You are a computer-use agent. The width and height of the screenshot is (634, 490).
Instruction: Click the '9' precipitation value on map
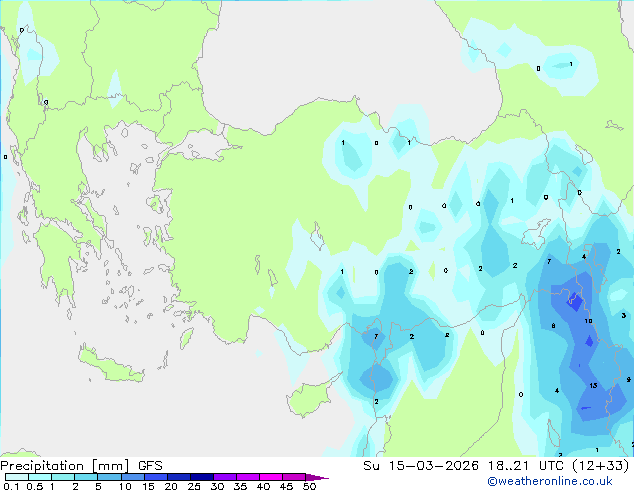[628, 380]
